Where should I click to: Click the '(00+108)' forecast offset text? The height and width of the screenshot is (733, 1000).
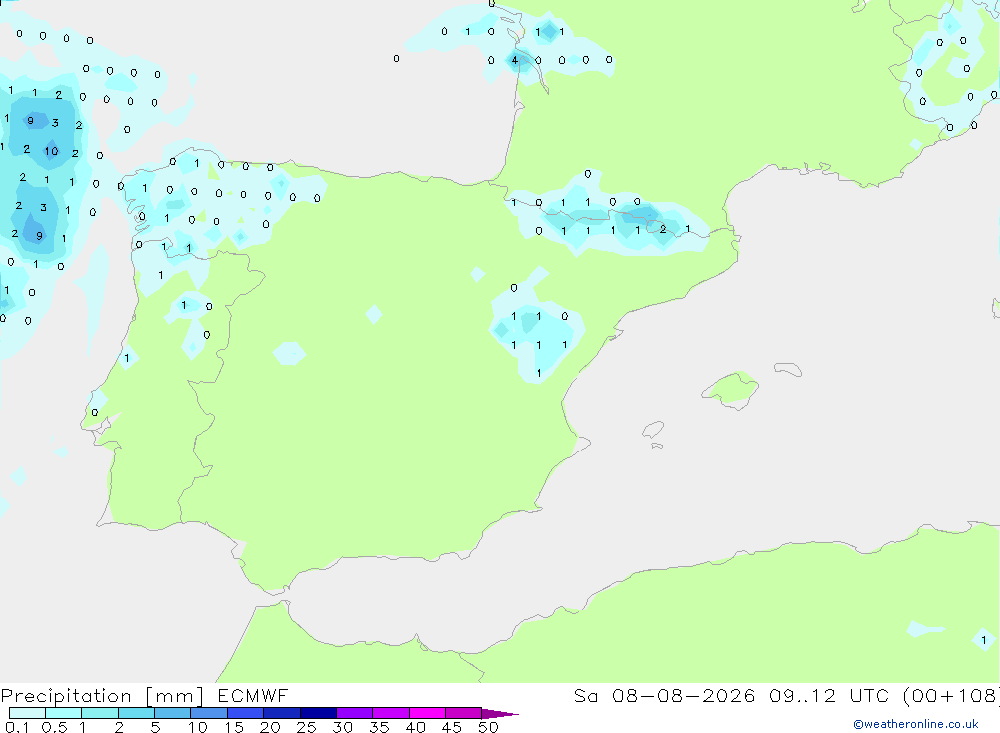(x=951, y=695)
